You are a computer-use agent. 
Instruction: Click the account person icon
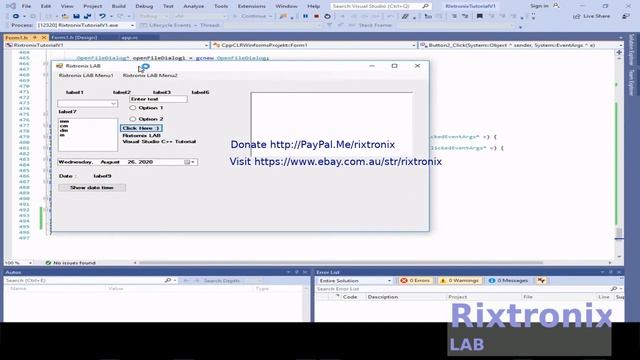[556, 6]
